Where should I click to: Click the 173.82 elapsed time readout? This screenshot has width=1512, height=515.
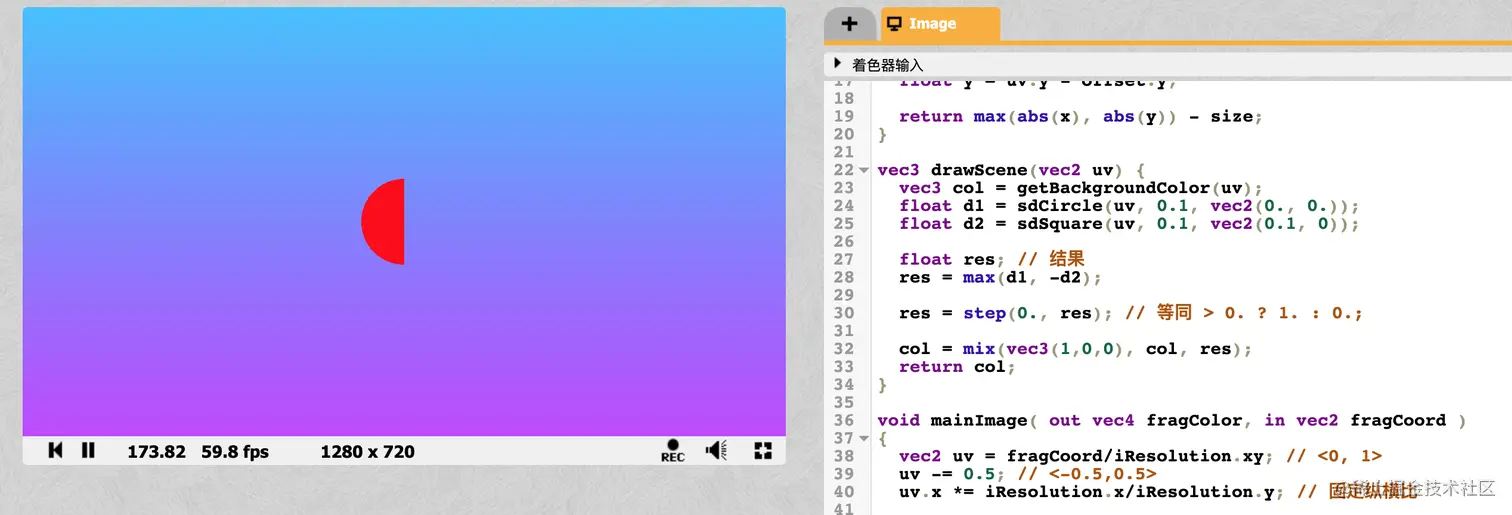(x=156, y=452)
